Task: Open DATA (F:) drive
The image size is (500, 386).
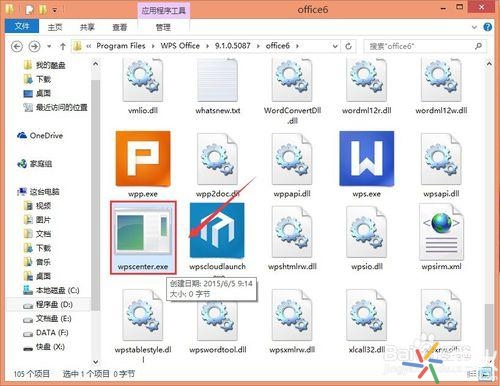Action: pos(46,333)
